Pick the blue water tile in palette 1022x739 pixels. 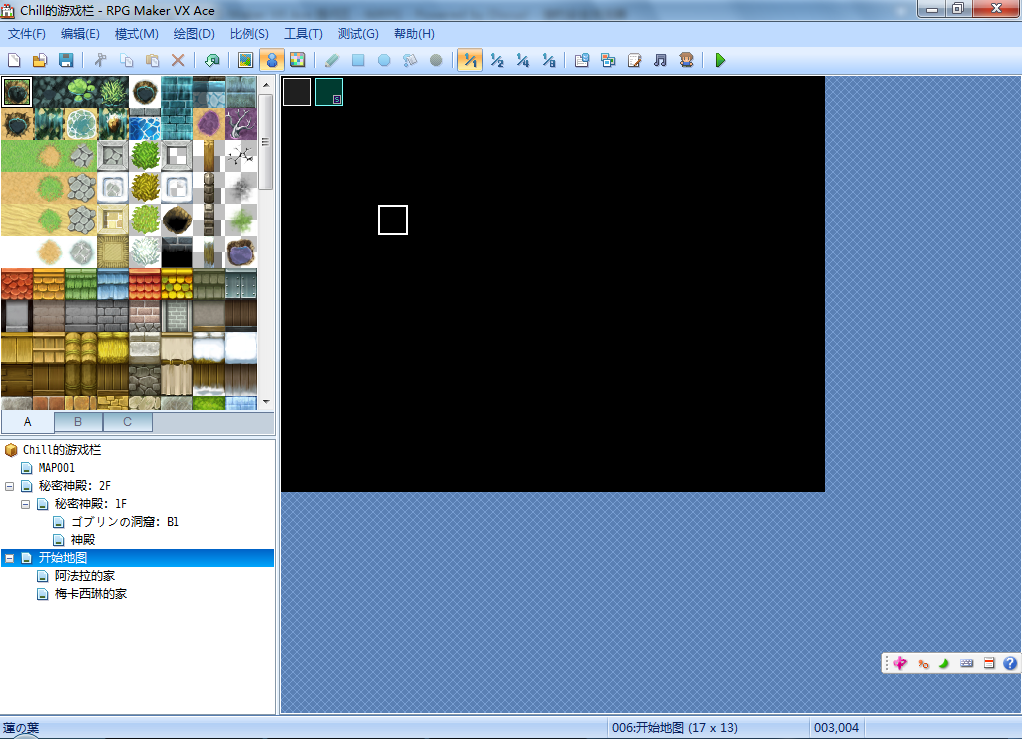coord(145,125)
